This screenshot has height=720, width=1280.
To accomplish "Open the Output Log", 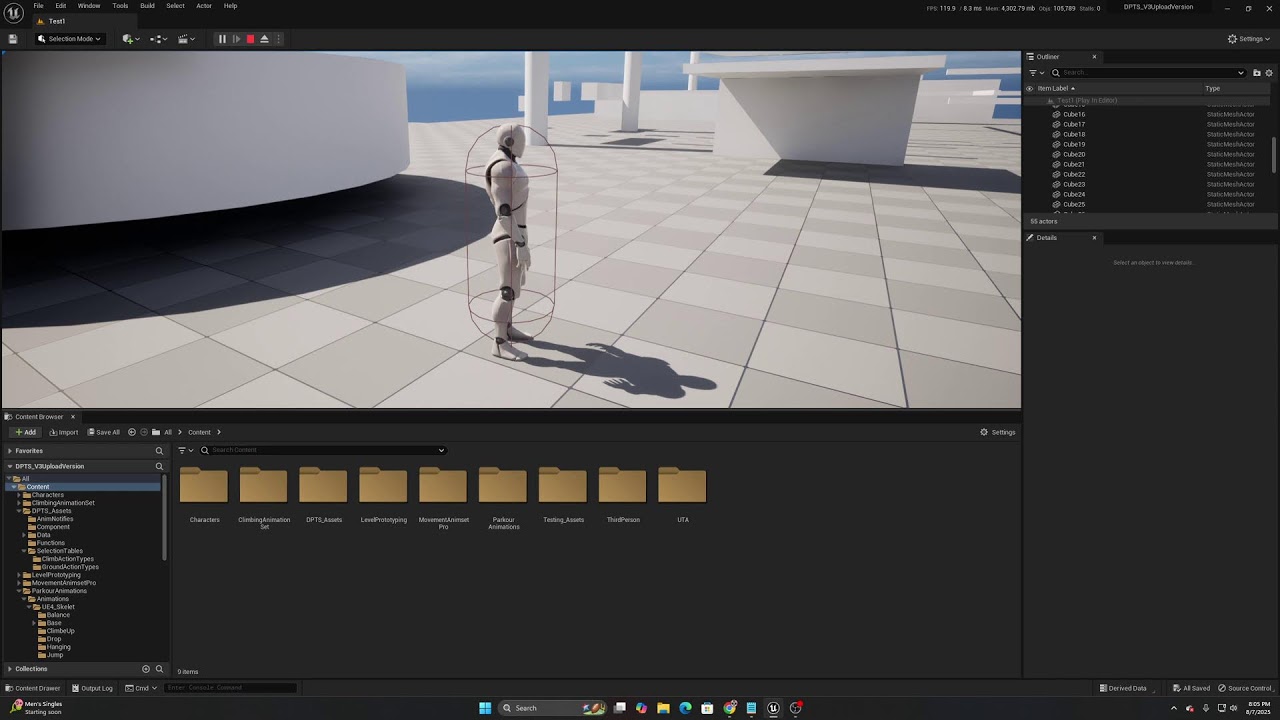I will coord(92,688).
